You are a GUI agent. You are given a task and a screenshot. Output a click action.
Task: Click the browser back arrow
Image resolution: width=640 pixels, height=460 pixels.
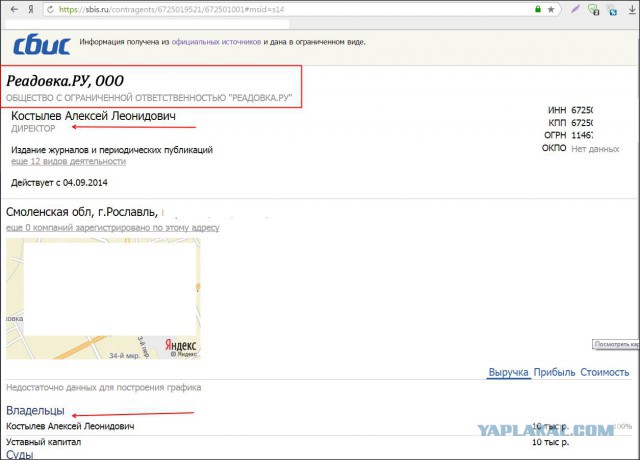coord(14,9)
